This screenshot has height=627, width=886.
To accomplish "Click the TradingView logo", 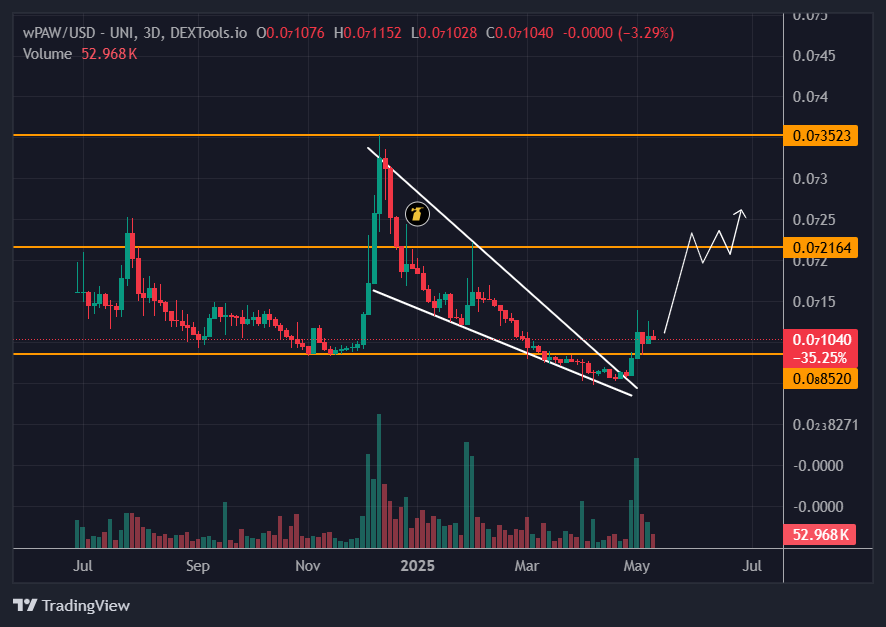I will click(x=71, y=606).
